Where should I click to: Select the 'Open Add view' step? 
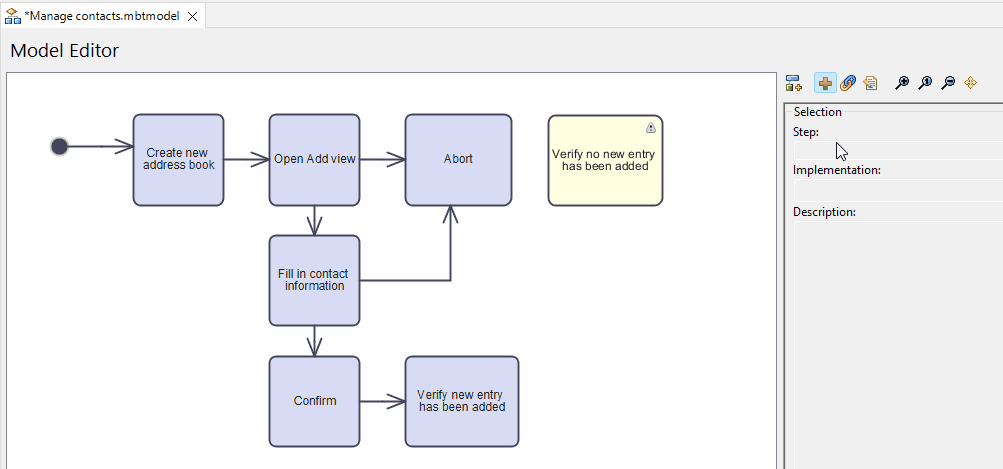click(x=314, y=160)
